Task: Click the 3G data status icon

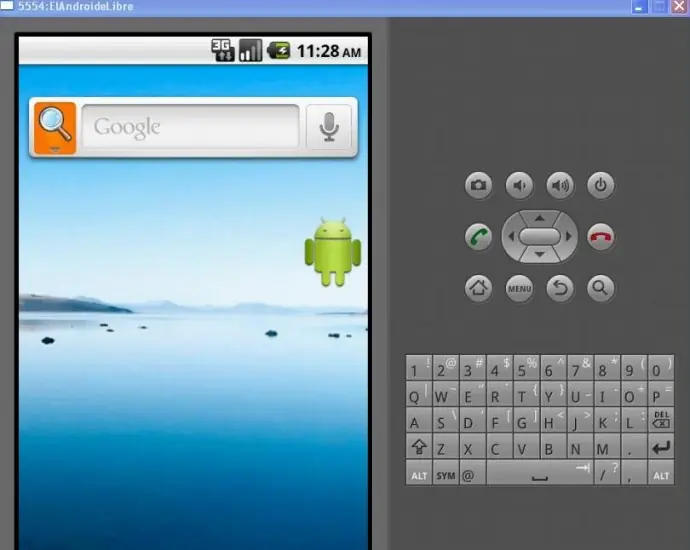Action: point(223,51)
